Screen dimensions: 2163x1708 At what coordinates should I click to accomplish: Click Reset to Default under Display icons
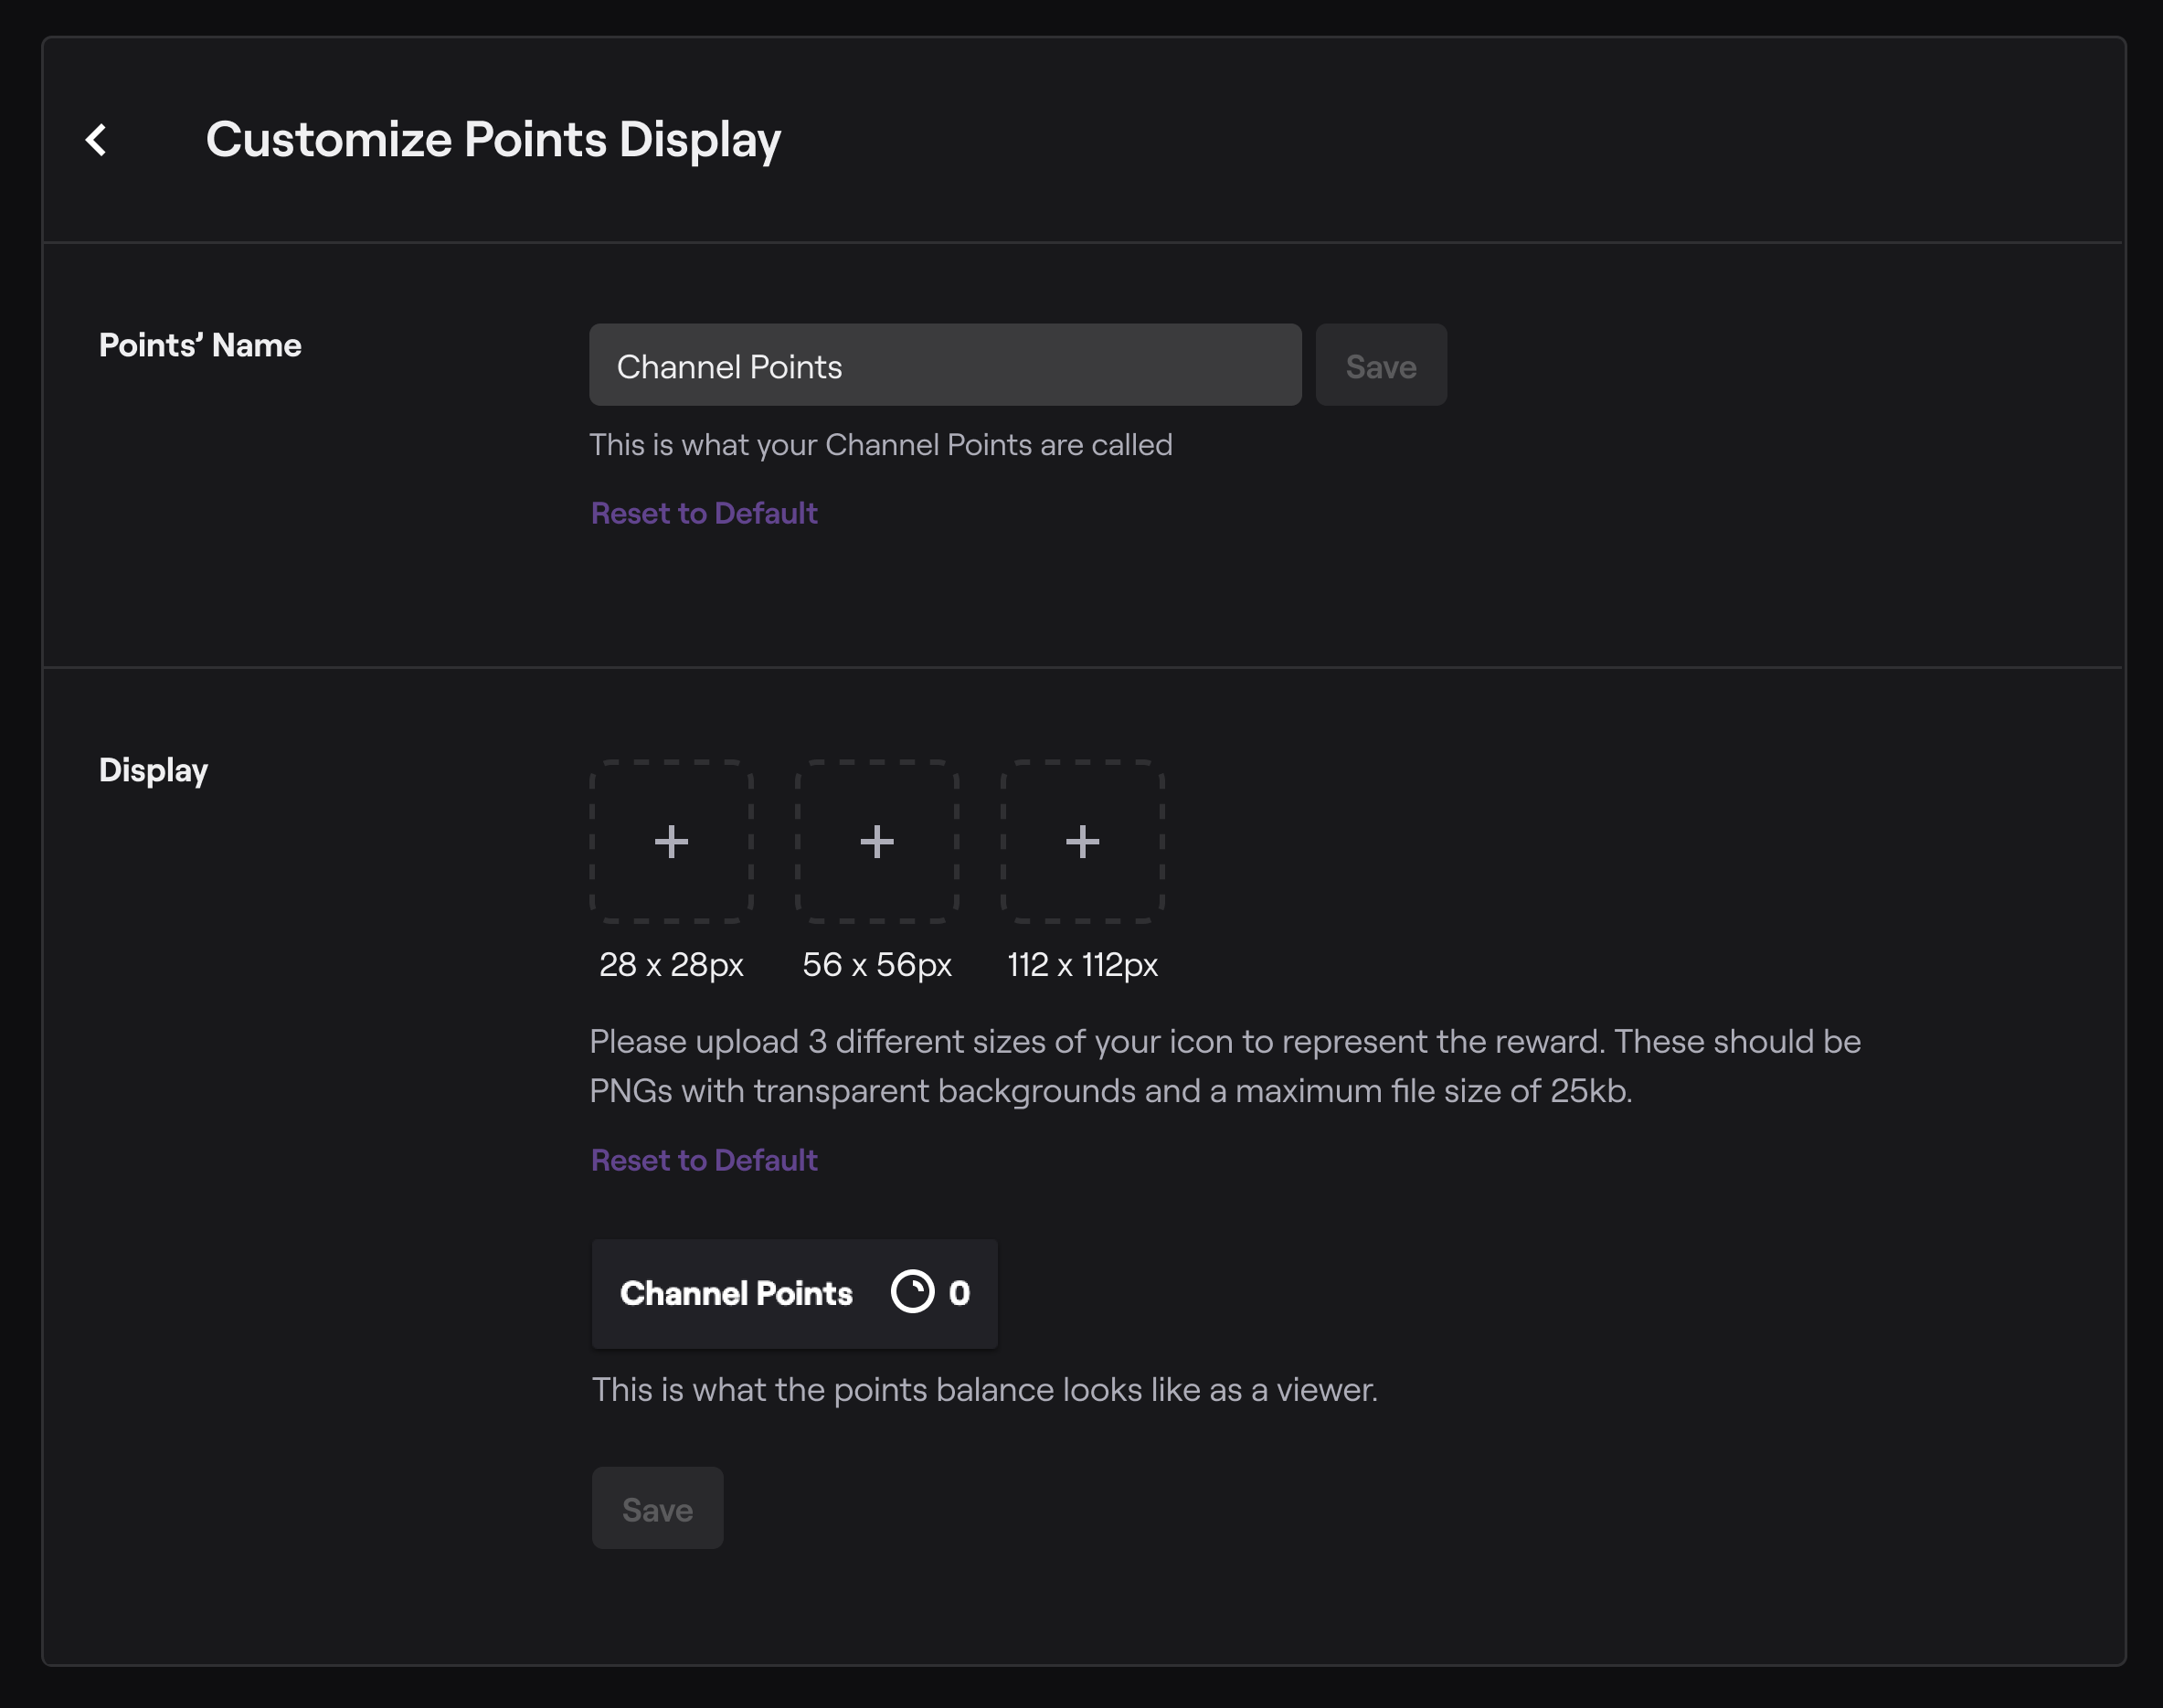tap(703, 1160)
